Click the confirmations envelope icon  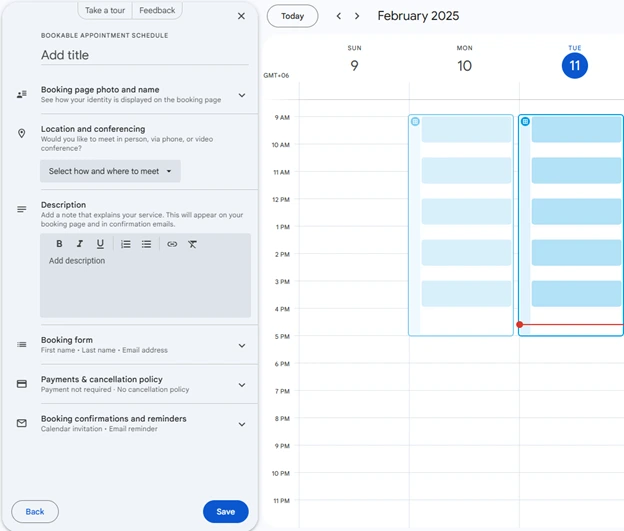22,423
